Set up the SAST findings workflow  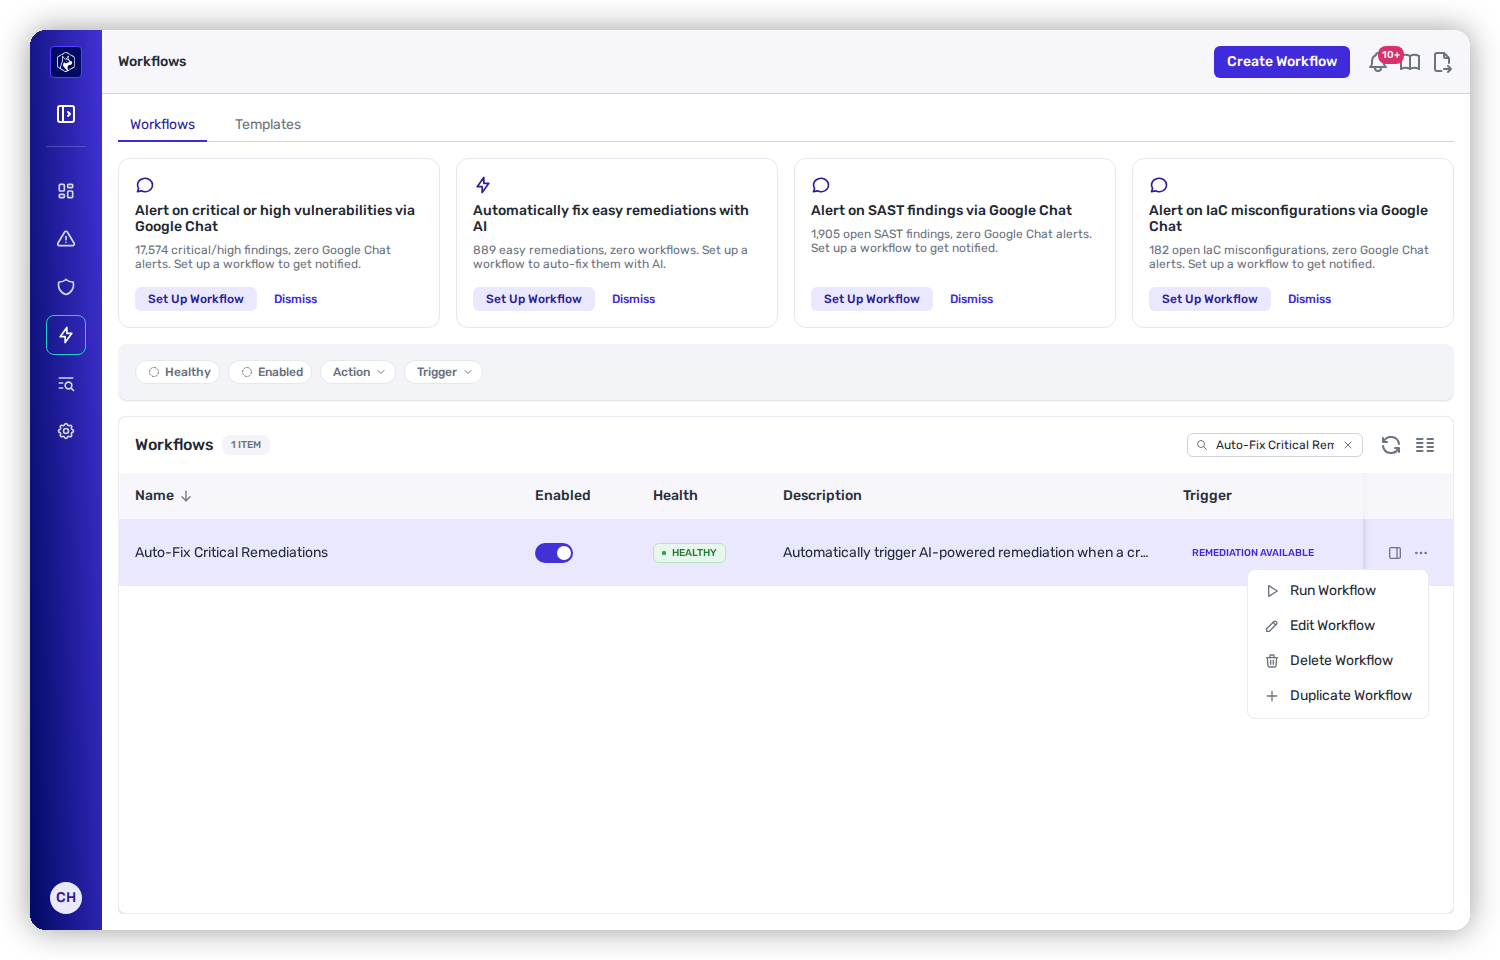pos(872,299)
